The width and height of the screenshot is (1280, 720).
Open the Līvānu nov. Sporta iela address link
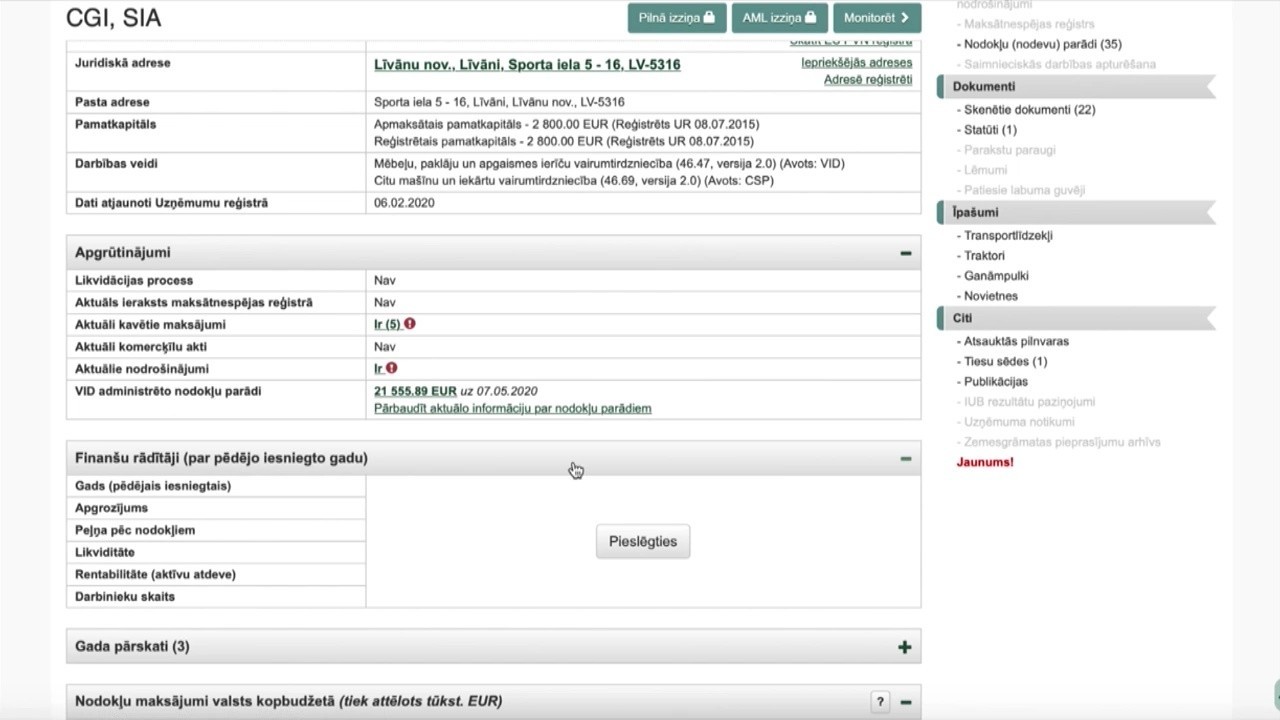pyautogui.click(x=527, y=64)
